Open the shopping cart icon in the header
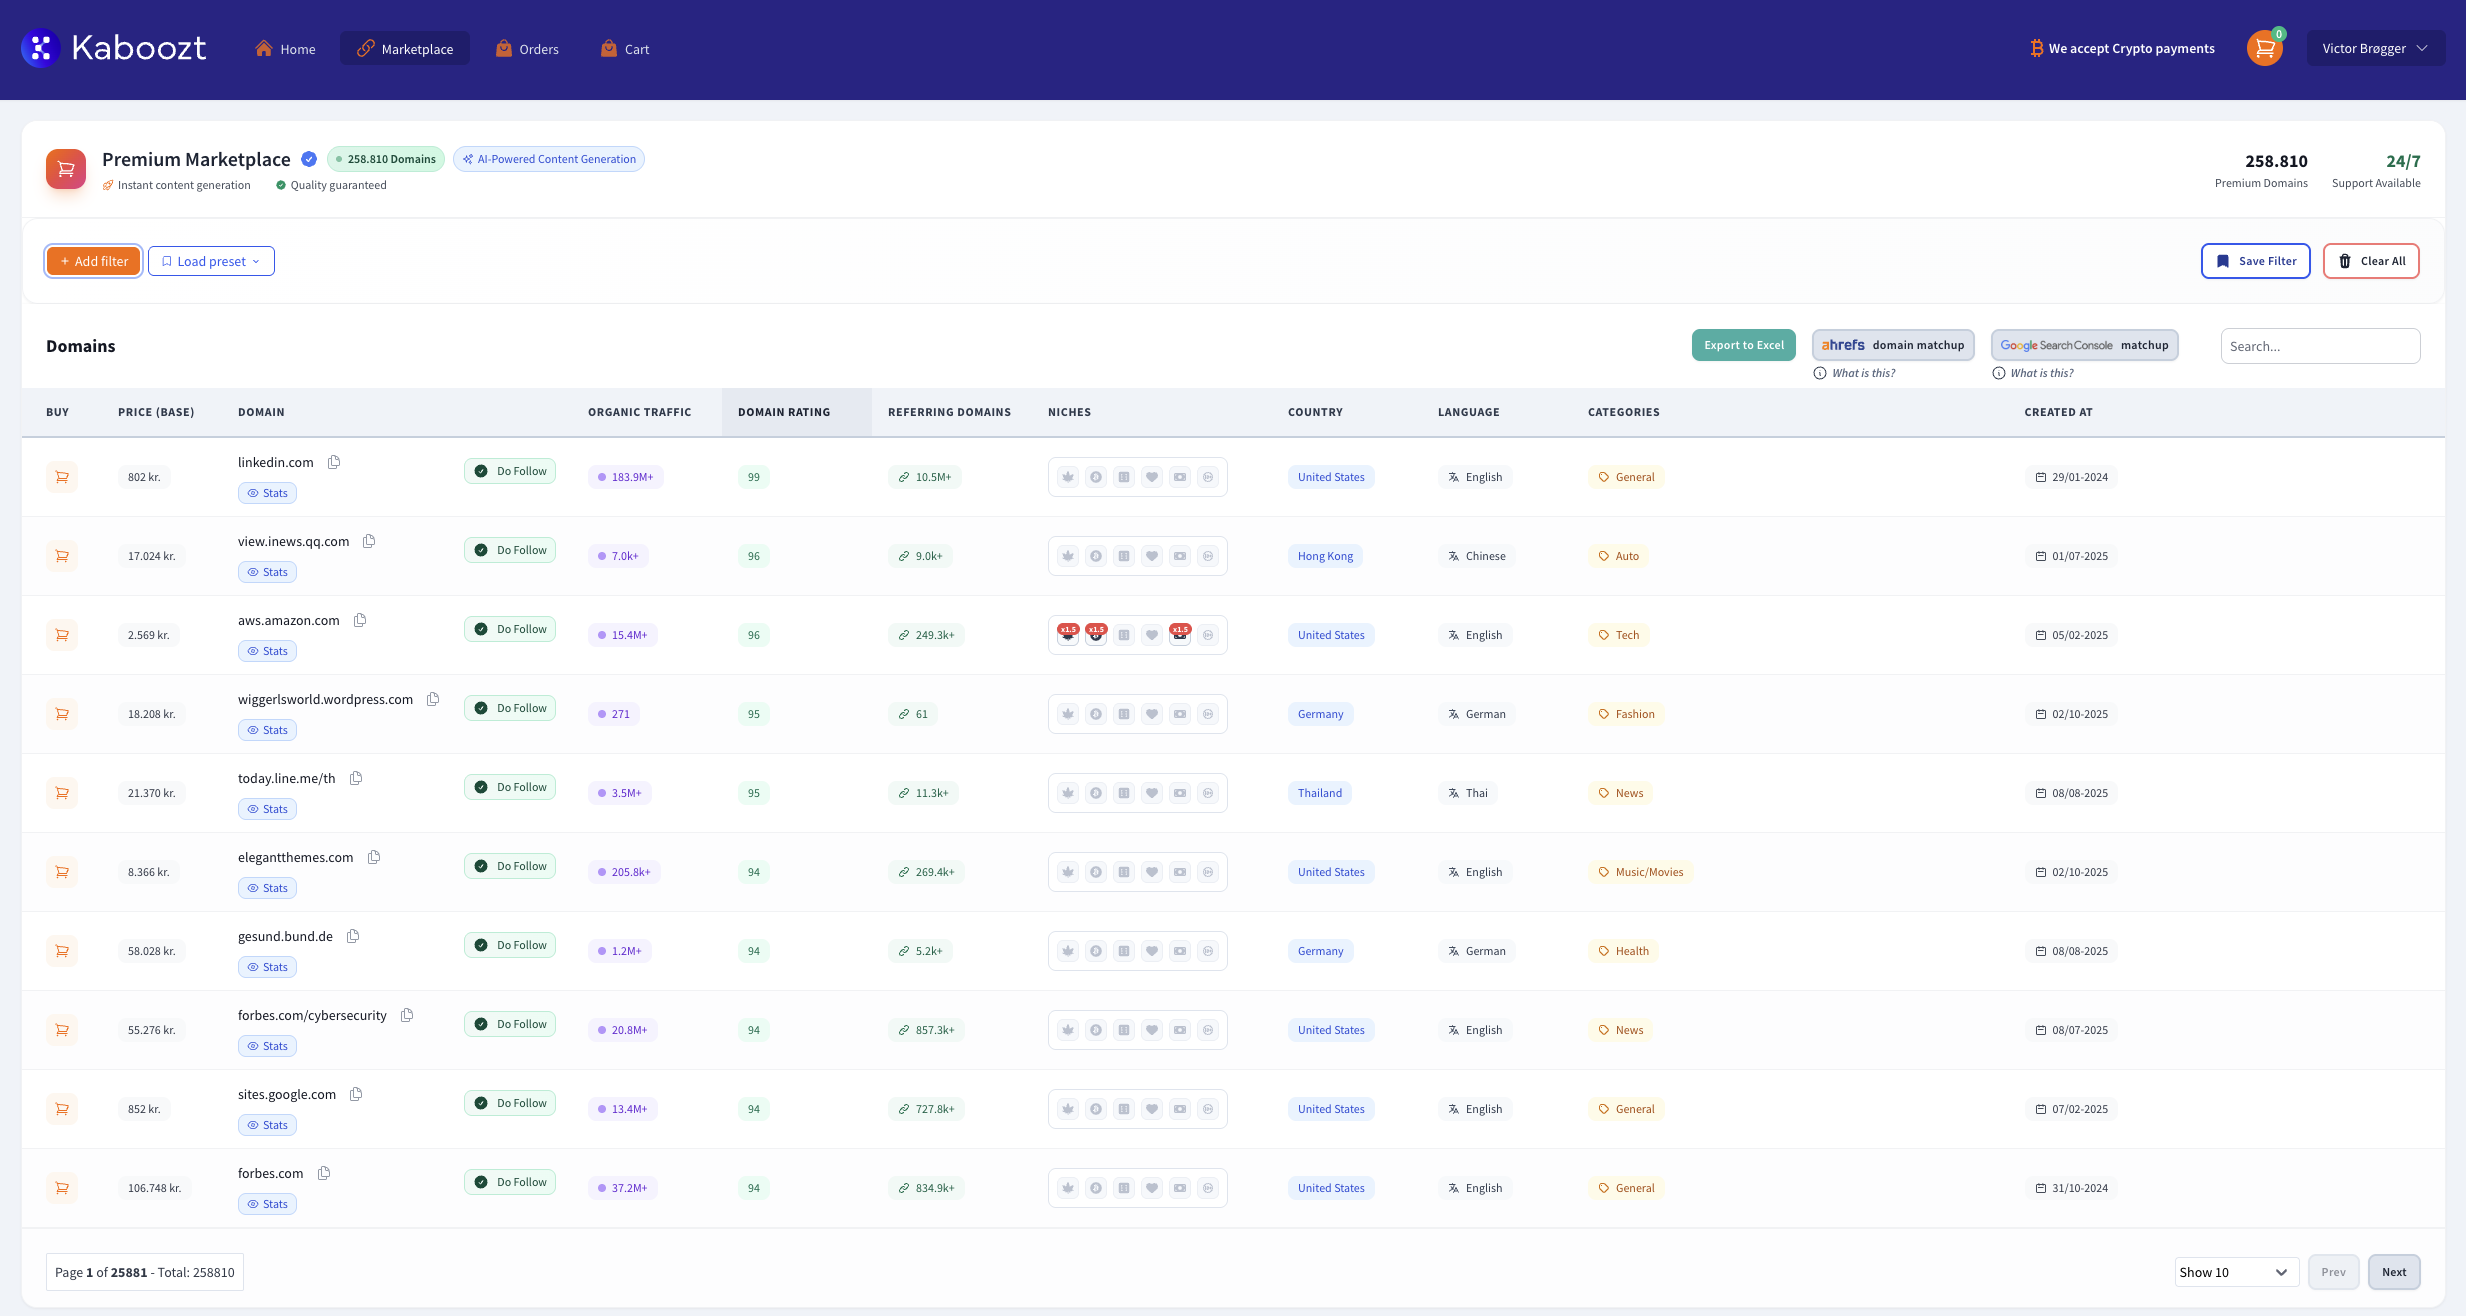 (x=2264, y=47)
